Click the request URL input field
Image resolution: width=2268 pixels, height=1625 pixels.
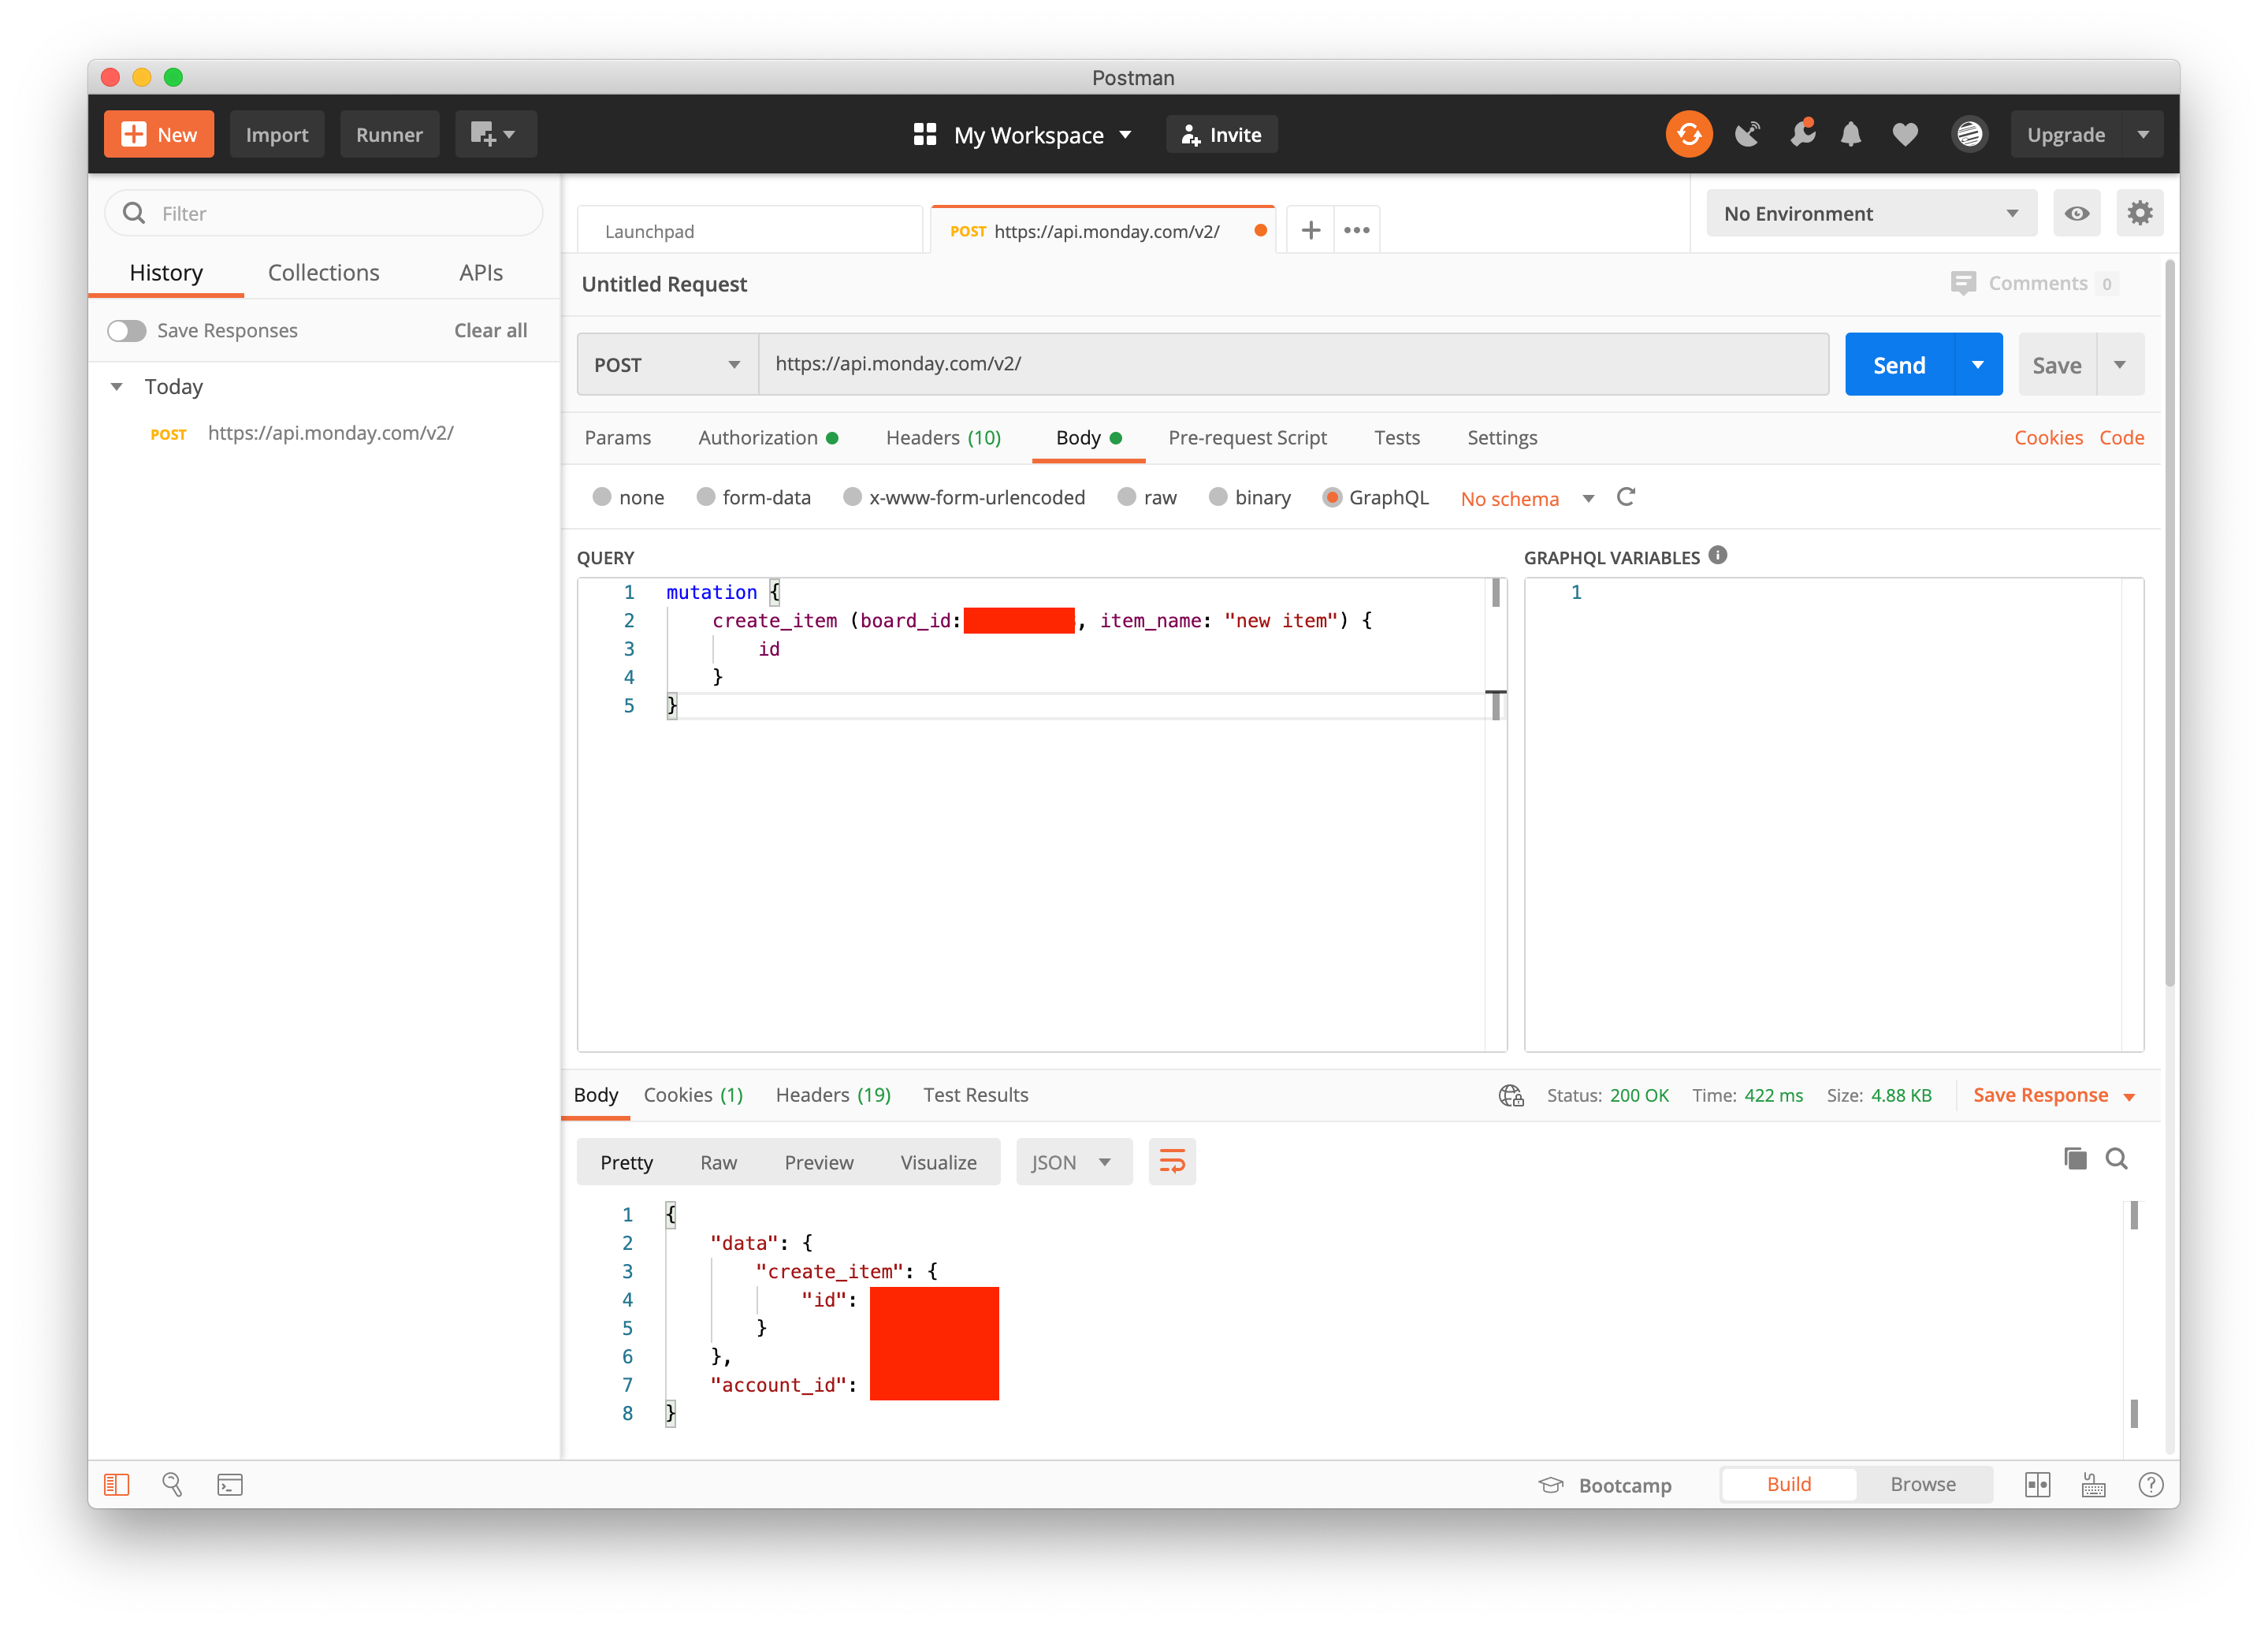1293,364
